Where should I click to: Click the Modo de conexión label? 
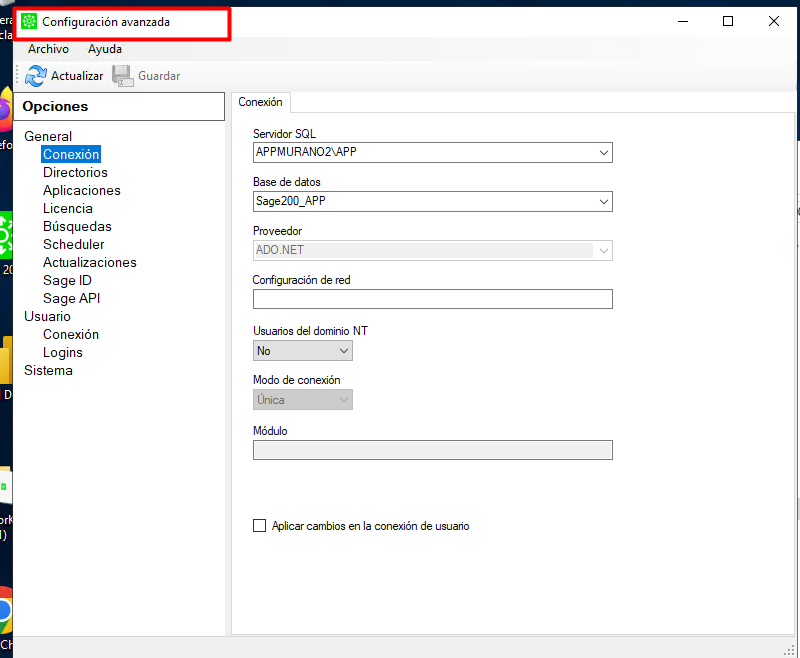296,380
